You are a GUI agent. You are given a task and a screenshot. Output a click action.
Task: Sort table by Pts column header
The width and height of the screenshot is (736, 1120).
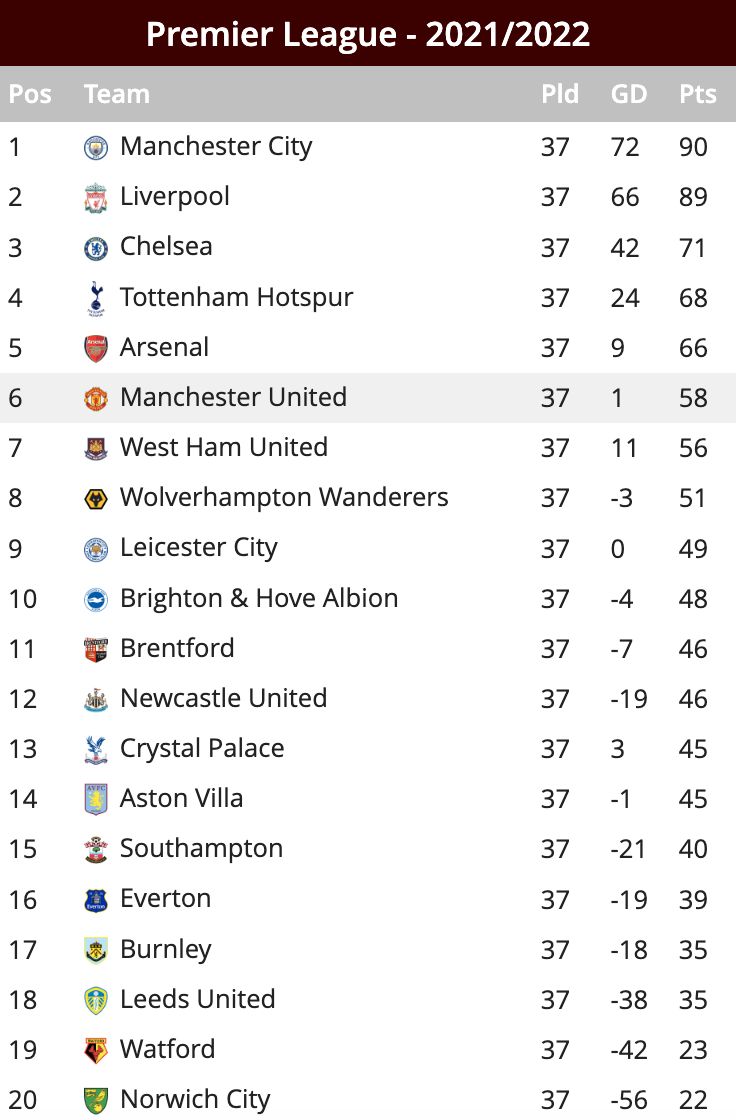697,94
